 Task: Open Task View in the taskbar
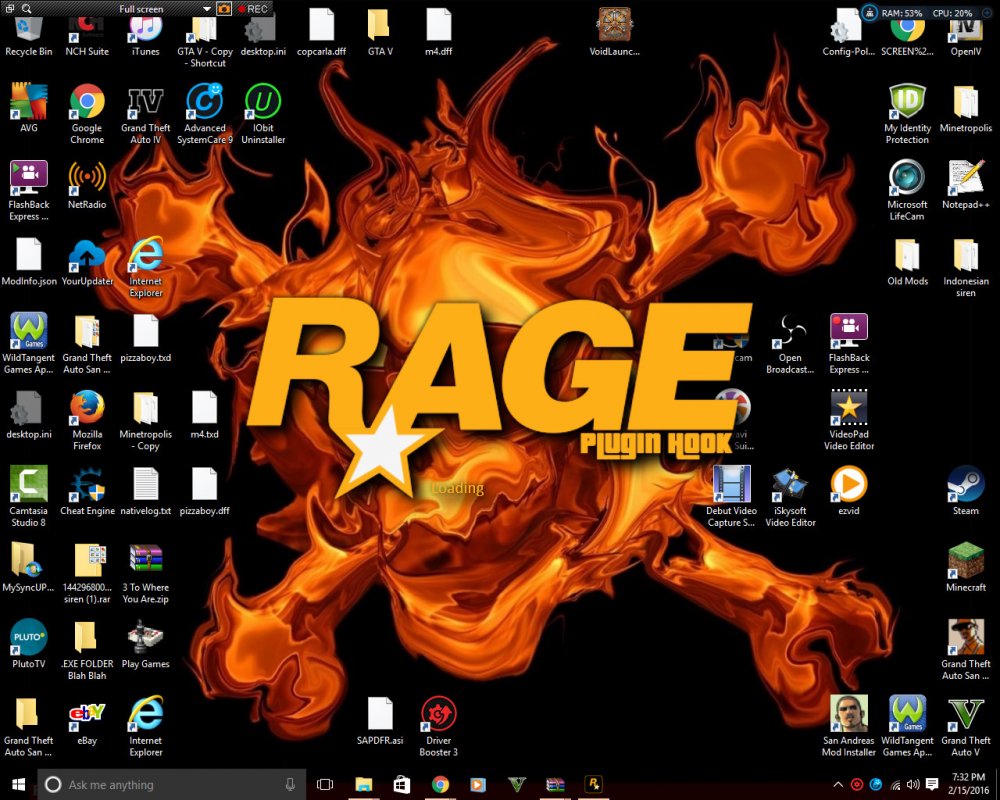tap(325, 785)
